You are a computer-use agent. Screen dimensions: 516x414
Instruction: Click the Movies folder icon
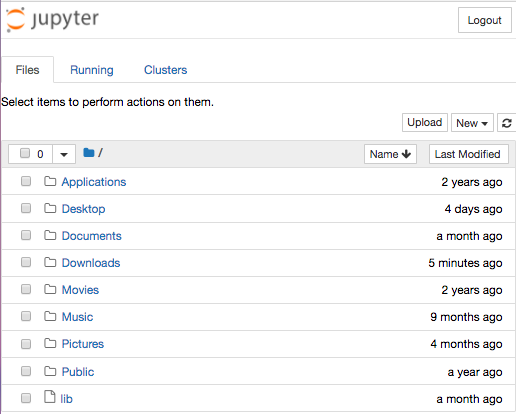50,289
